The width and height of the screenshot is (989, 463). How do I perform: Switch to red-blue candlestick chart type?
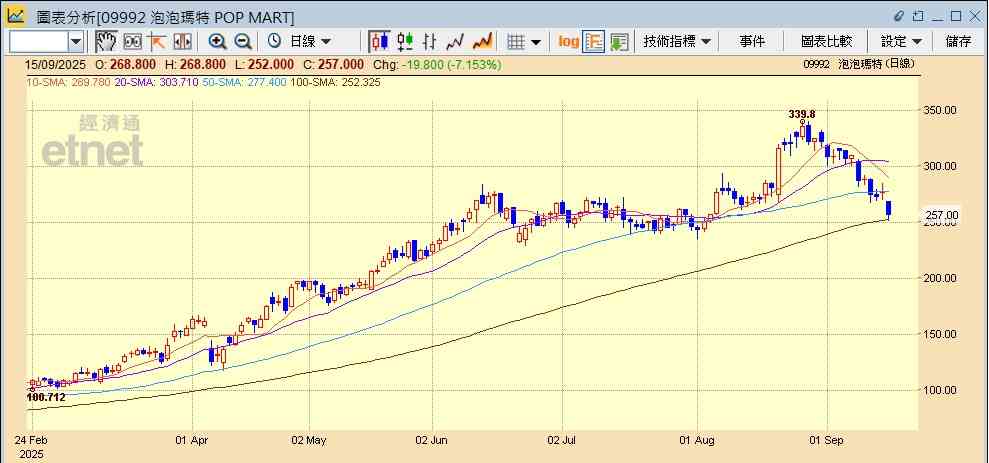pyautogui.click(x=380, y=42)
